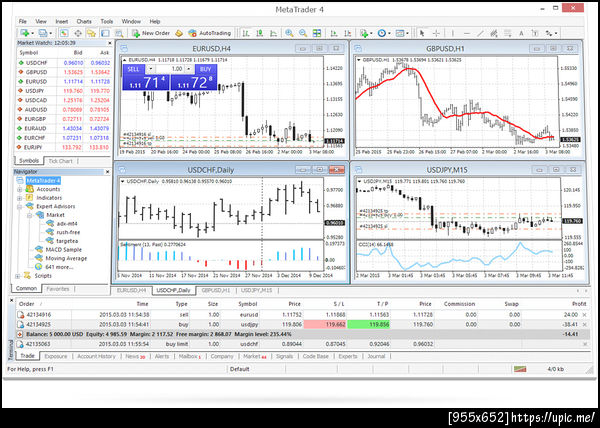Image resolution: width=600 pixels, height=428 pixels.
Task: Close order 42134925 using its X
Action: [x=584, y=324]
